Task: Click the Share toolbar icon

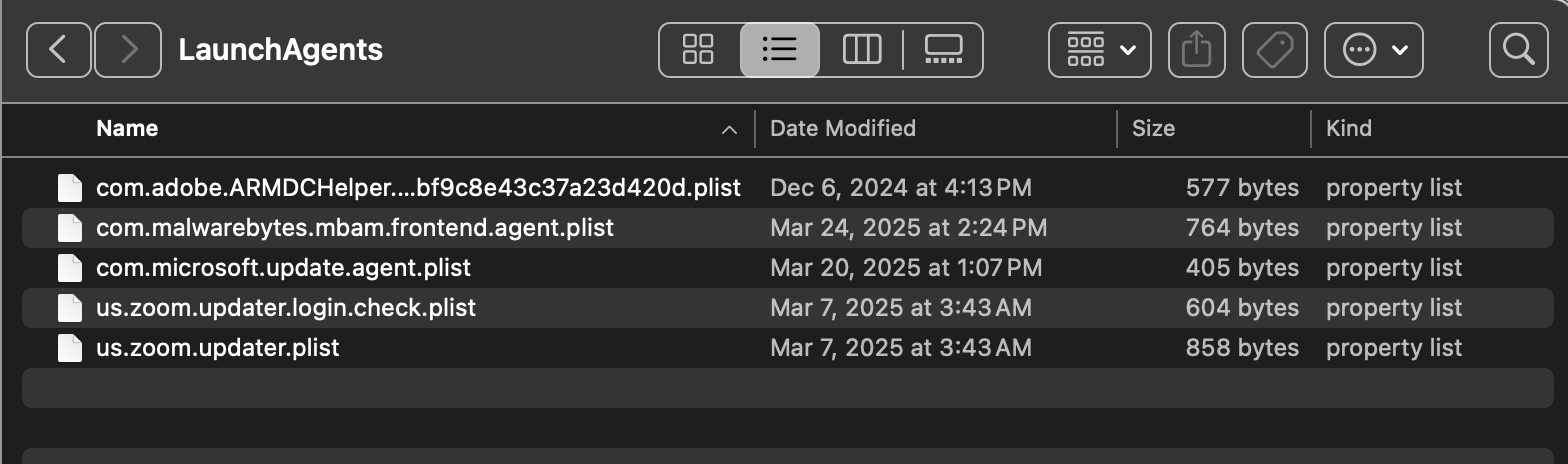Action: pos(1196,50)
